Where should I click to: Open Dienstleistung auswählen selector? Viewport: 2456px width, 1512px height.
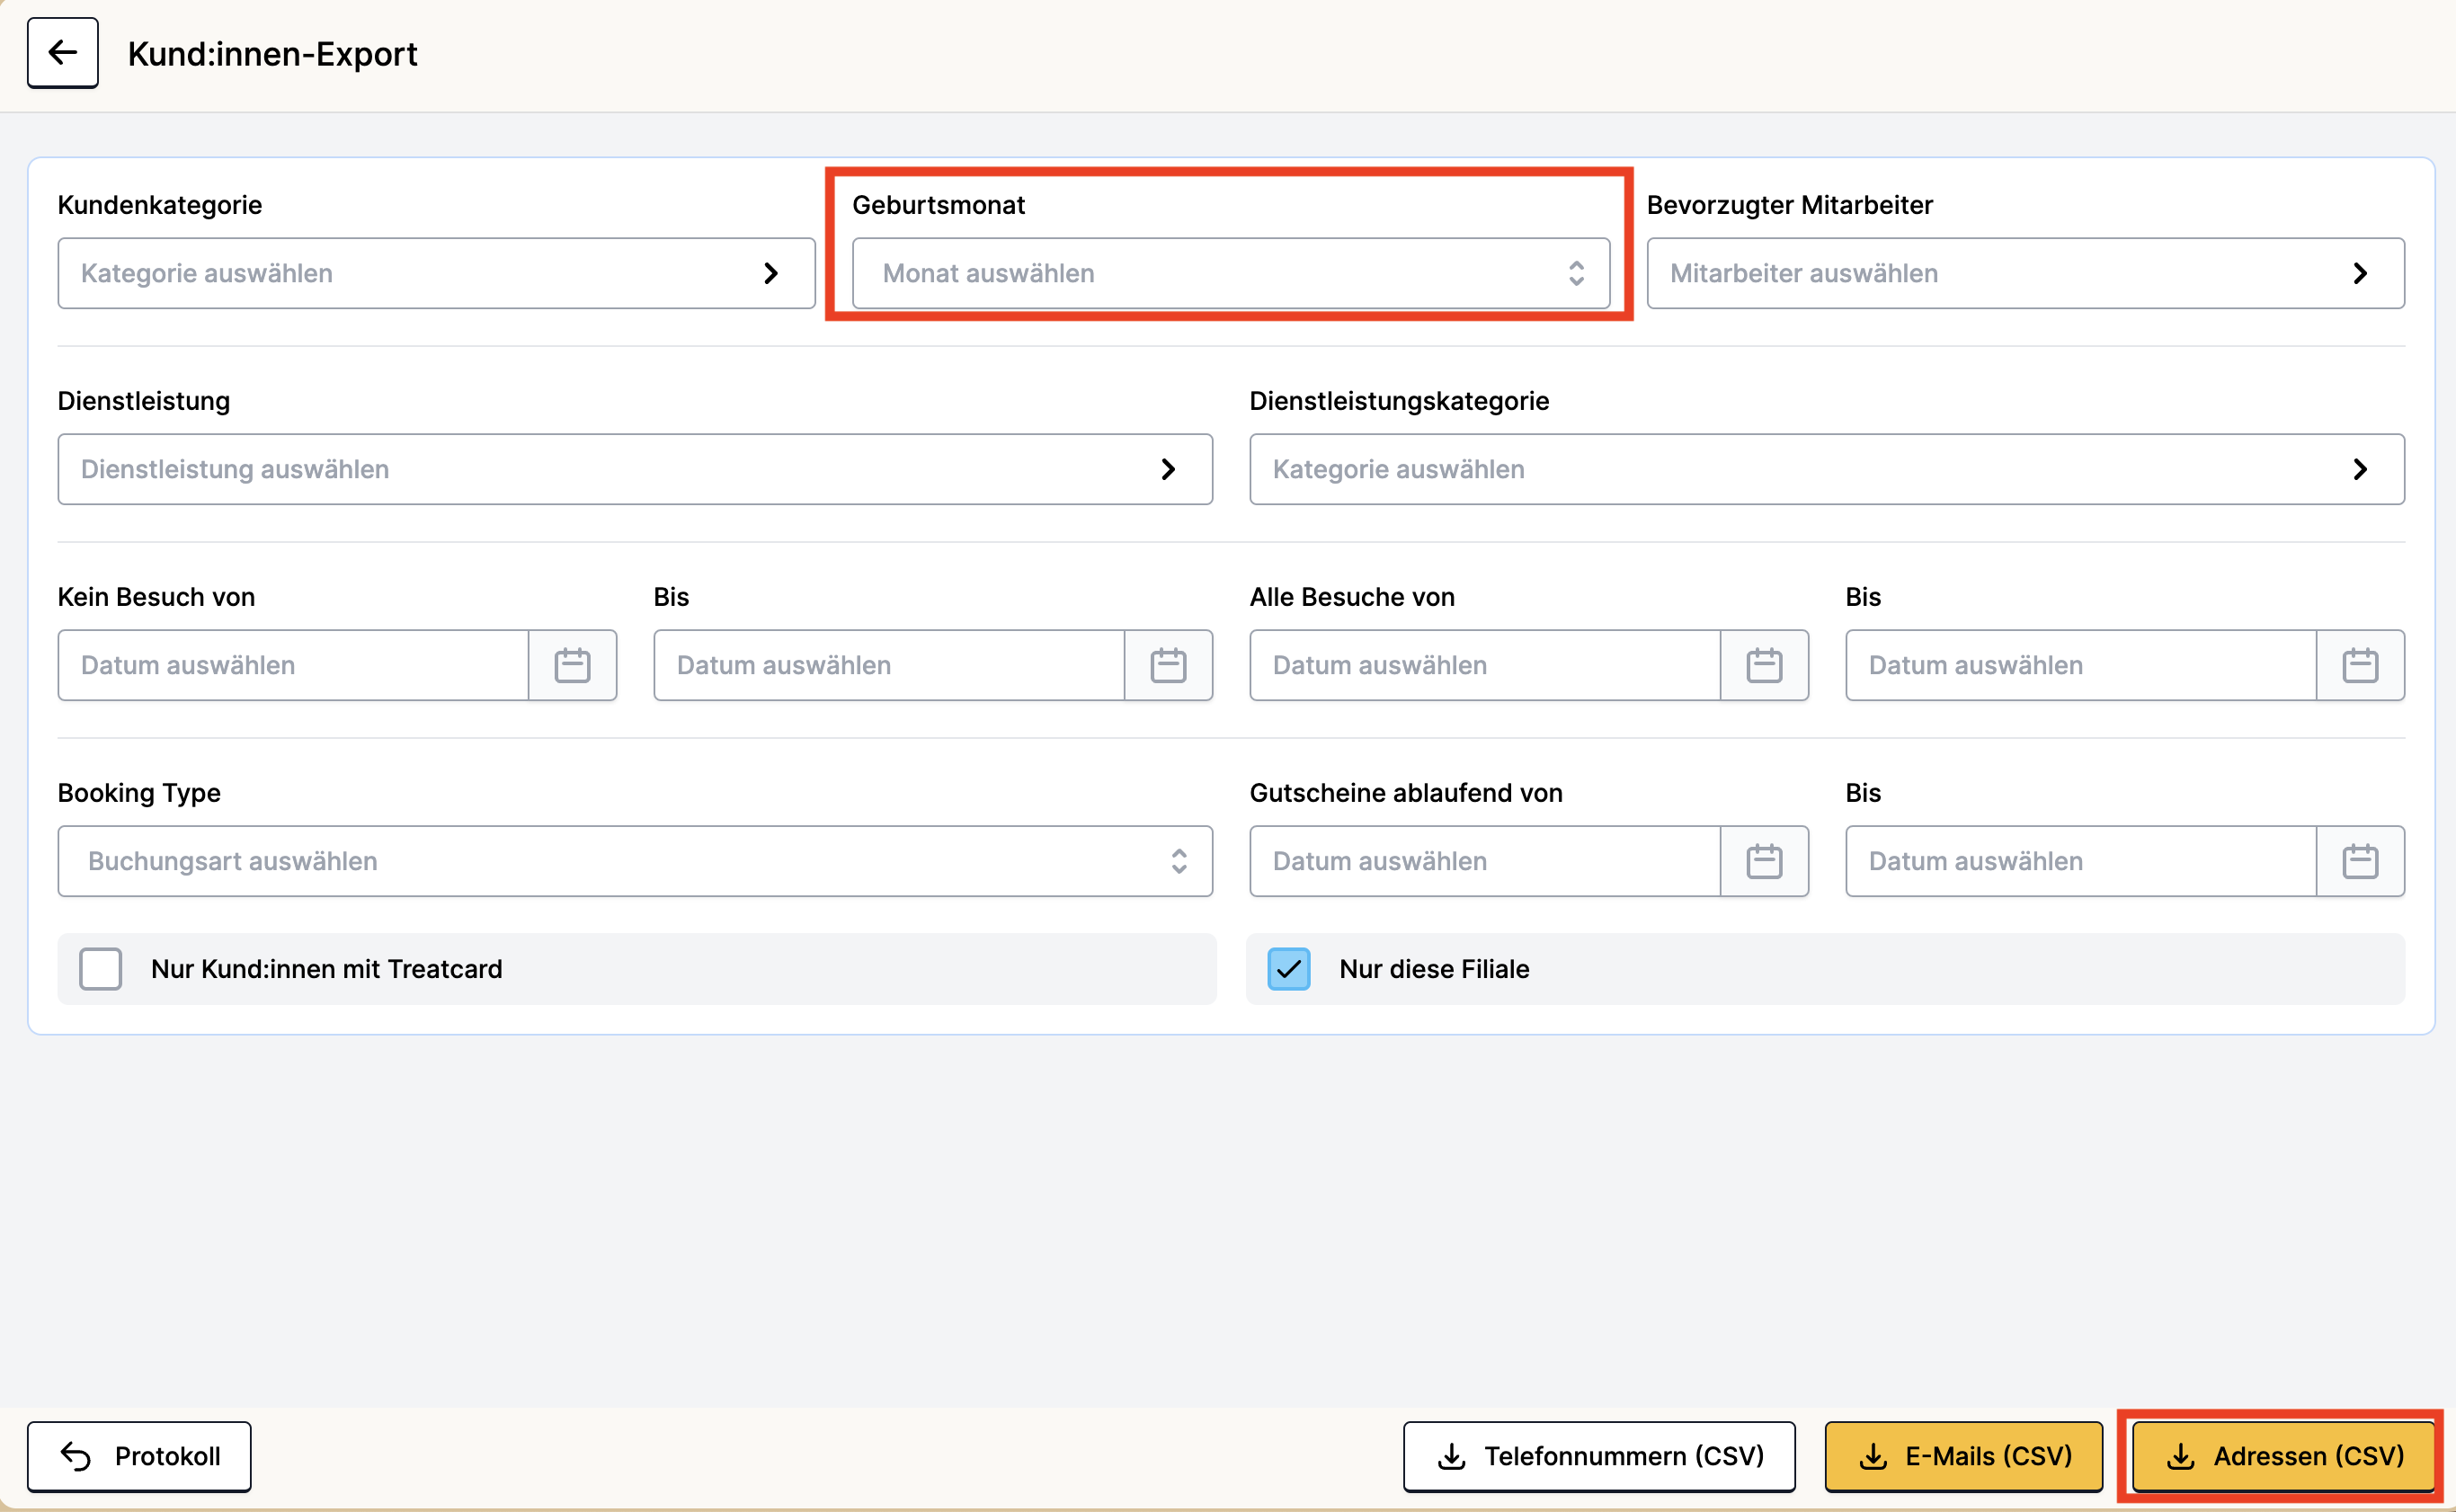635,469
